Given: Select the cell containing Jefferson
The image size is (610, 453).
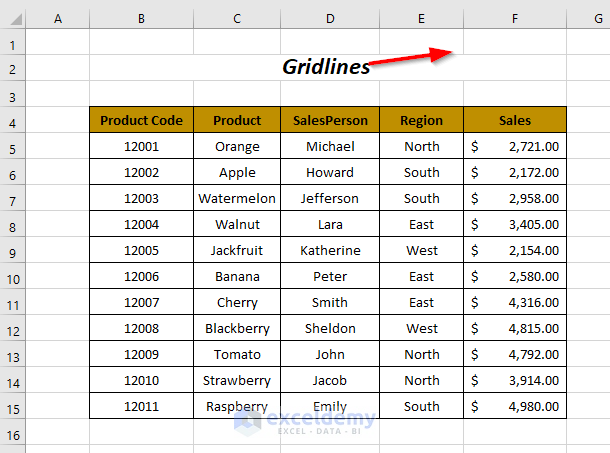Looking at the screenshot, I should 330,198.
